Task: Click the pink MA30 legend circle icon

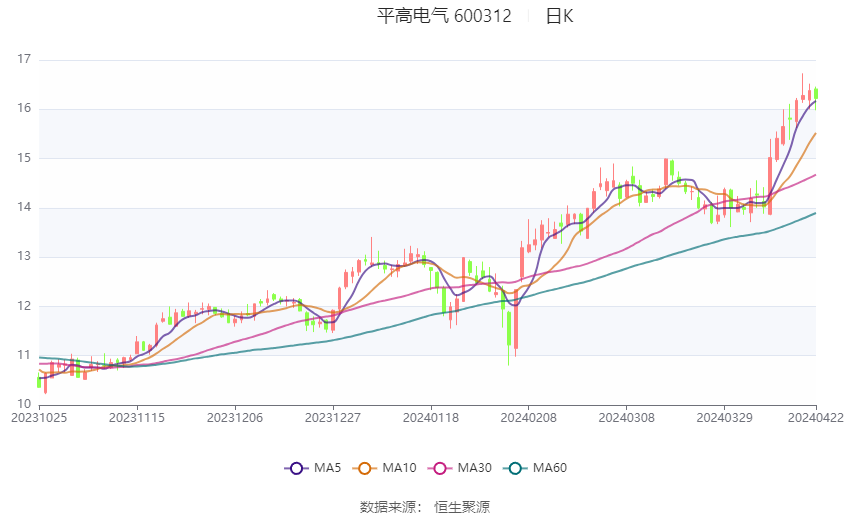Action: pos(440,468)
